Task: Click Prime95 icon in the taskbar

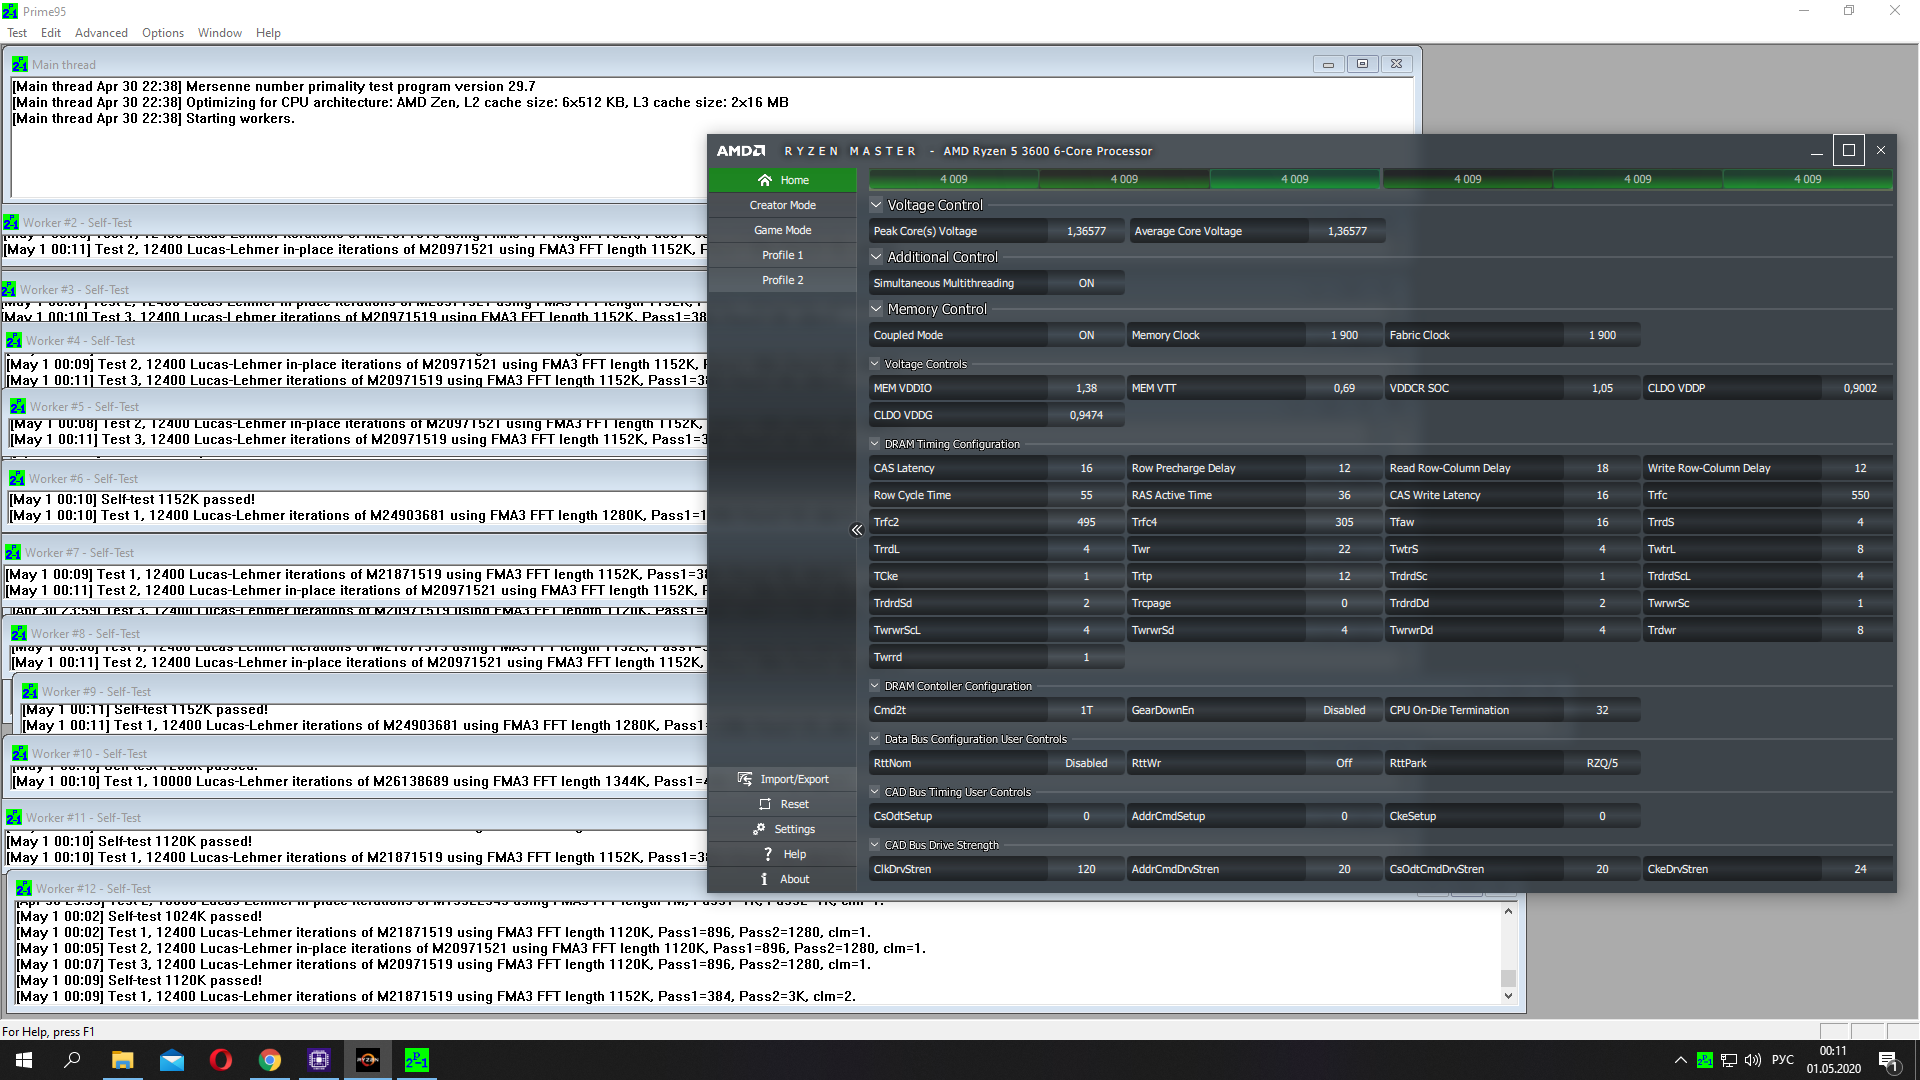Action: click(417, 1060)
